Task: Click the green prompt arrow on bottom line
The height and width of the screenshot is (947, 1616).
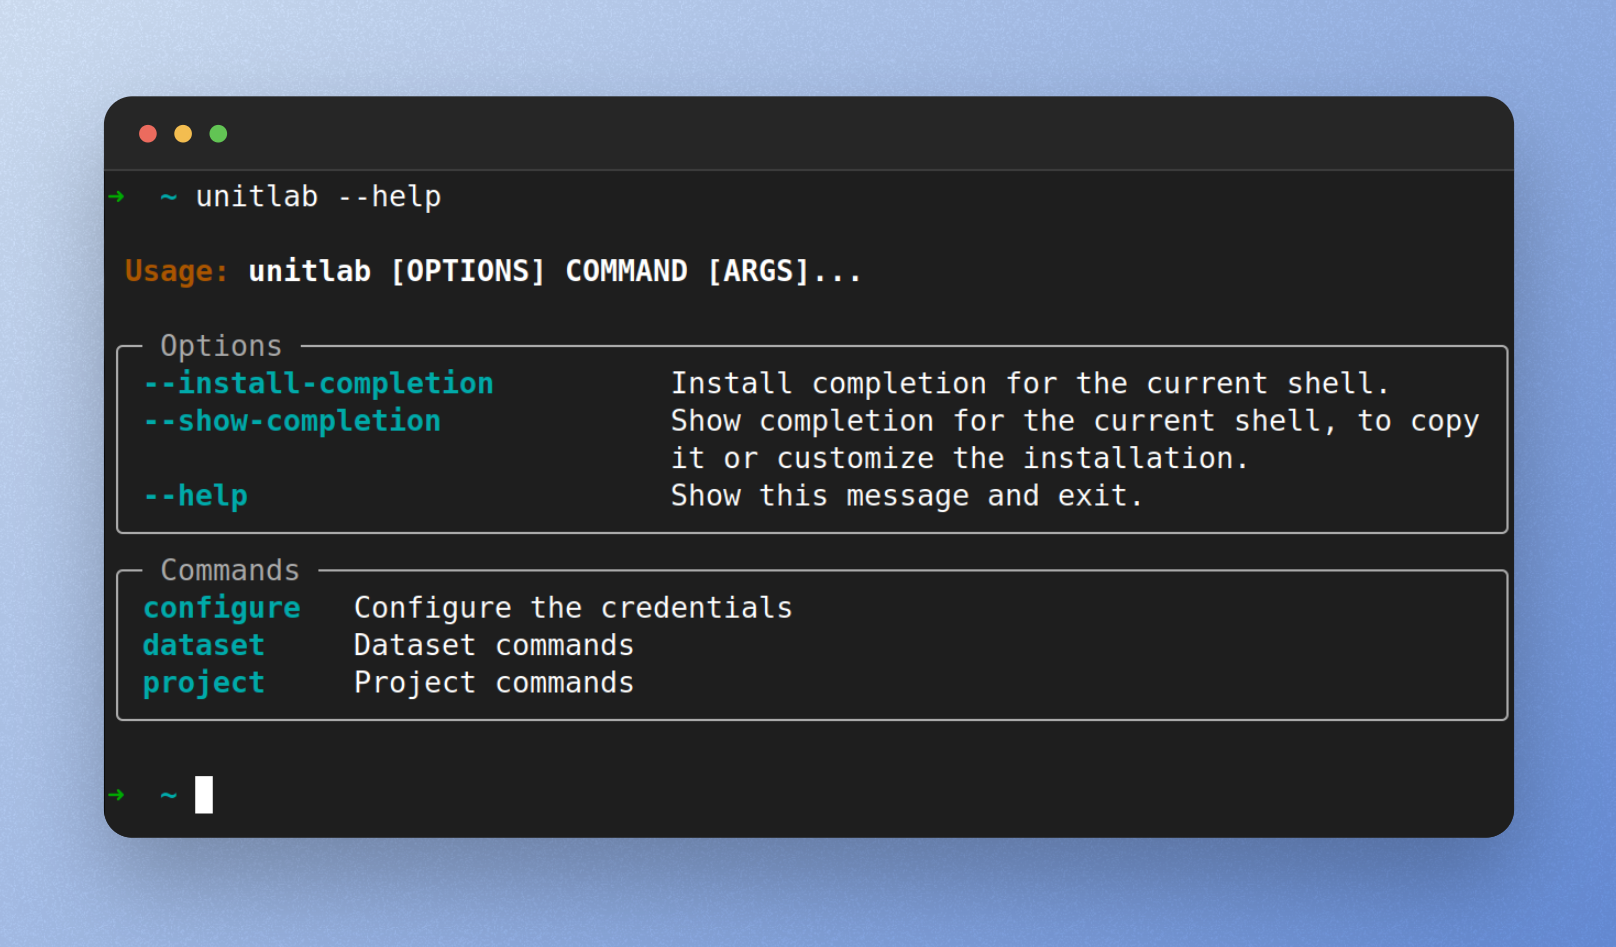Action: [117, 795]
